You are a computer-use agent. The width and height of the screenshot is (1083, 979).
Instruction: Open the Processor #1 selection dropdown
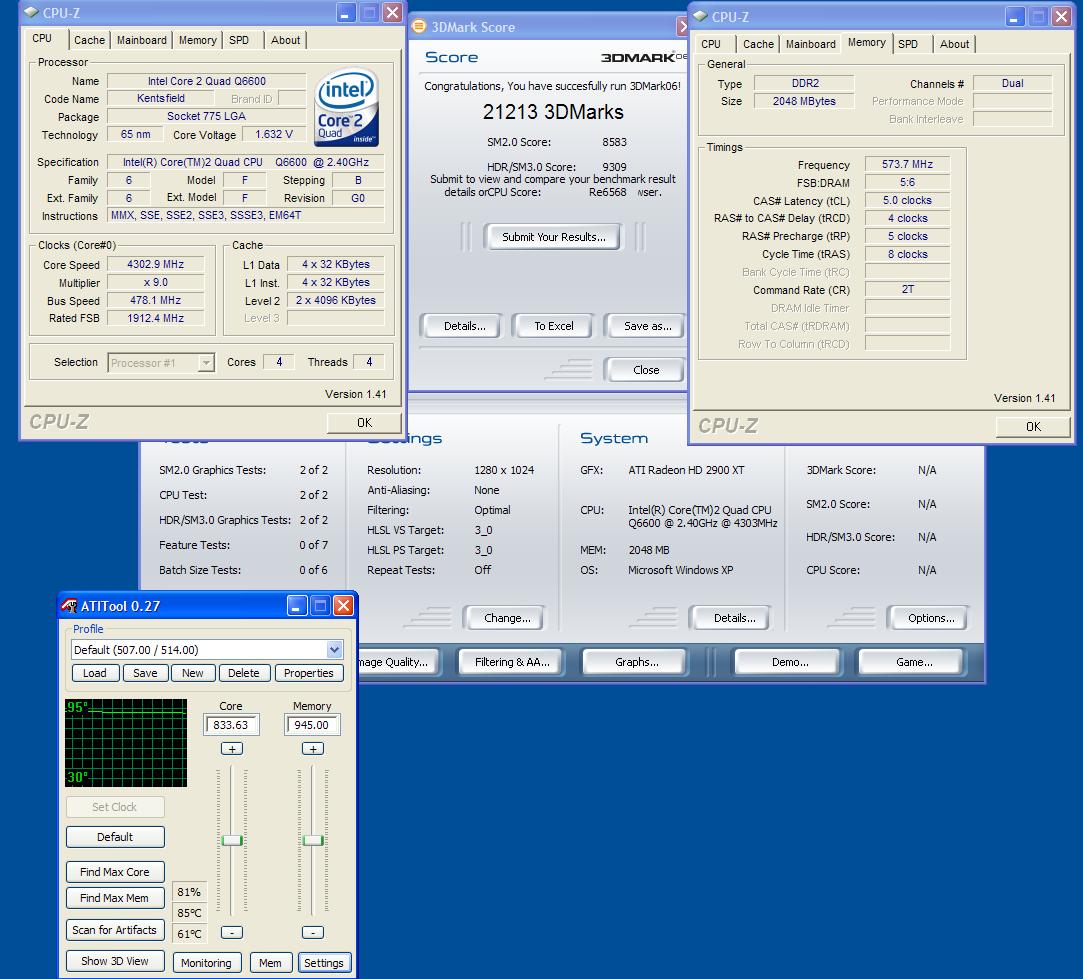(x=206, y=362)
